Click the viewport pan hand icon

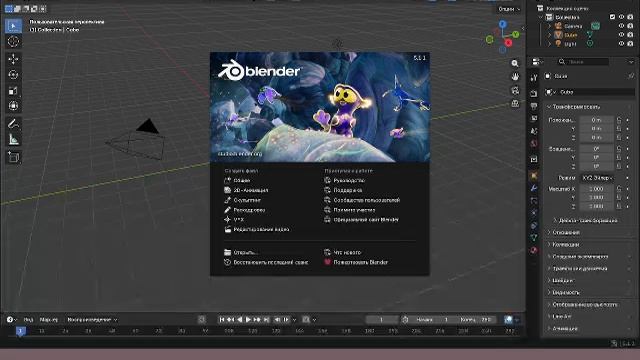[515, 77]
